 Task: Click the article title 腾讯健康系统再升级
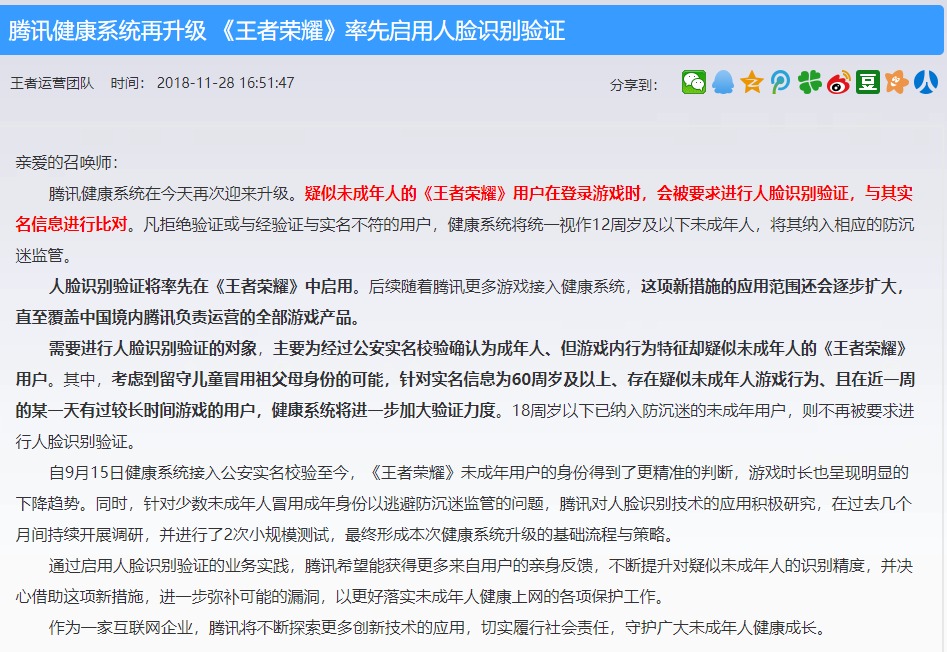(x=108, y=30)
